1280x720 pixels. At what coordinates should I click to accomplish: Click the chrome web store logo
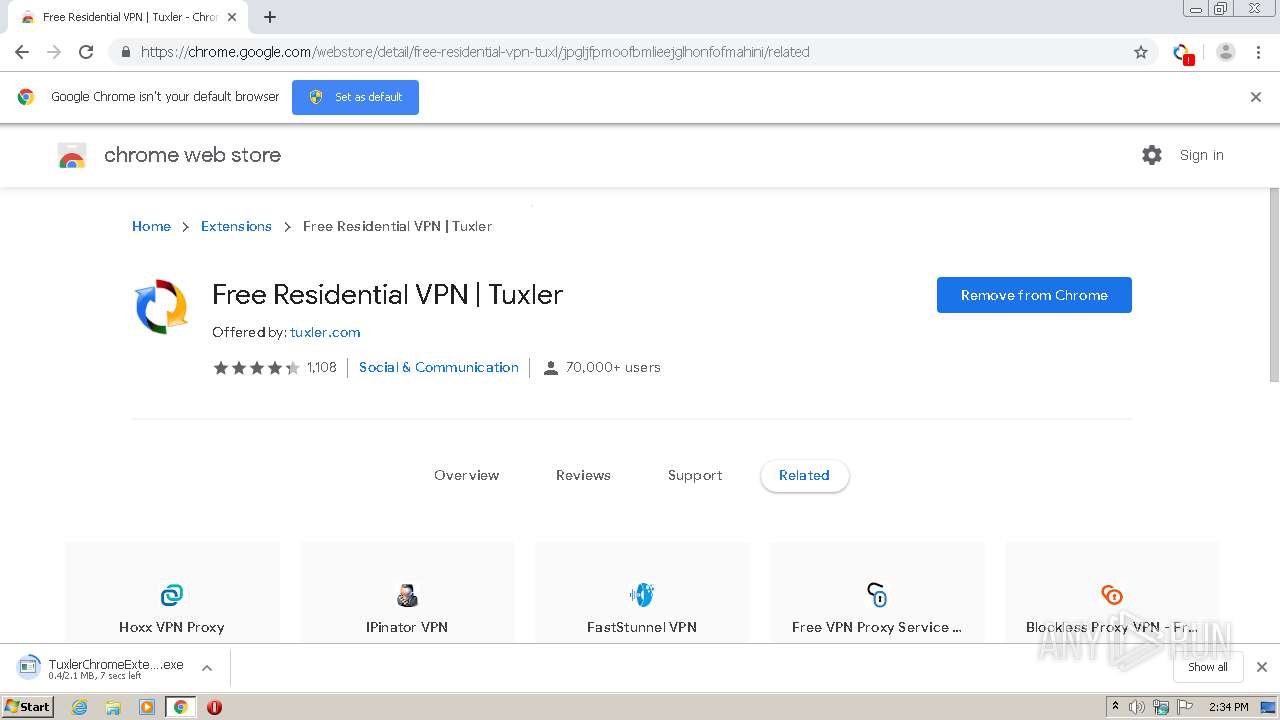click(170, 155)
